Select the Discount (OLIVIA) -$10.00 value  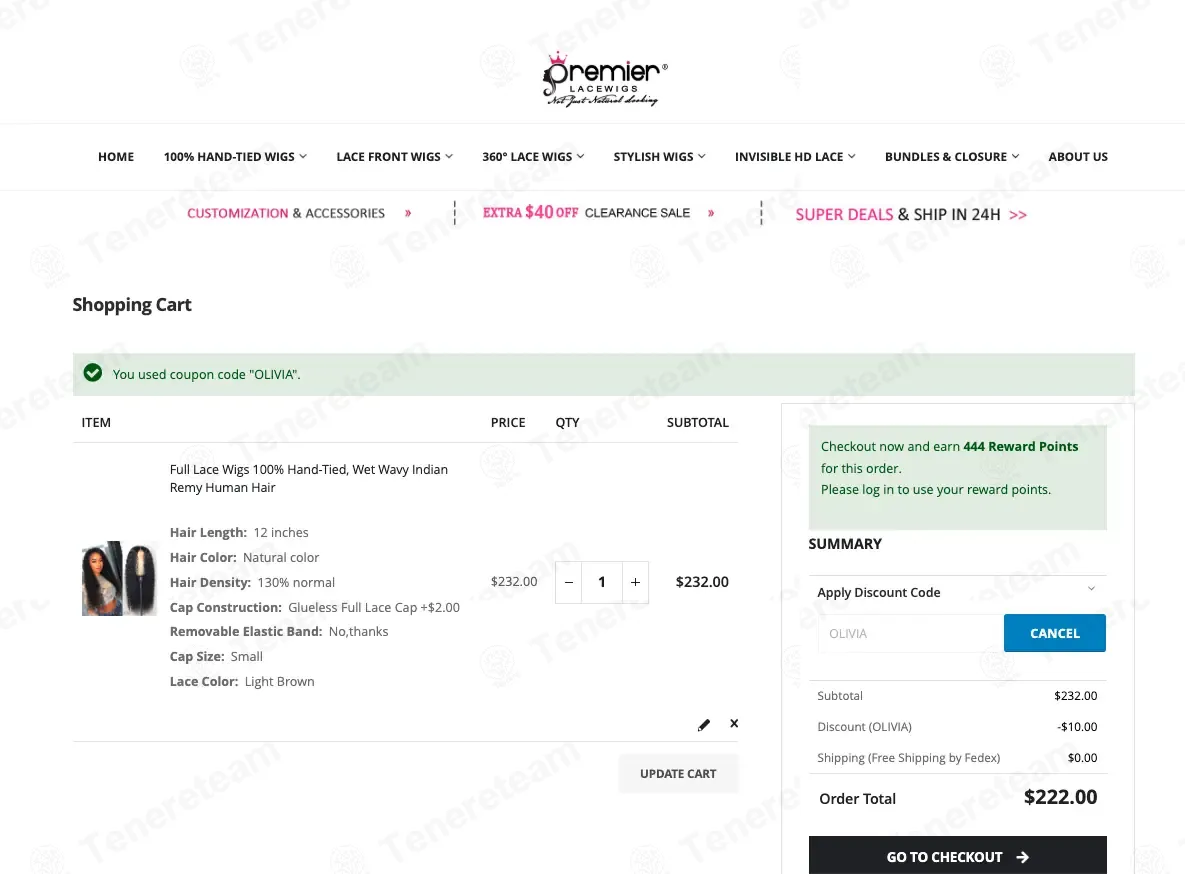(x=1077, y=727)
